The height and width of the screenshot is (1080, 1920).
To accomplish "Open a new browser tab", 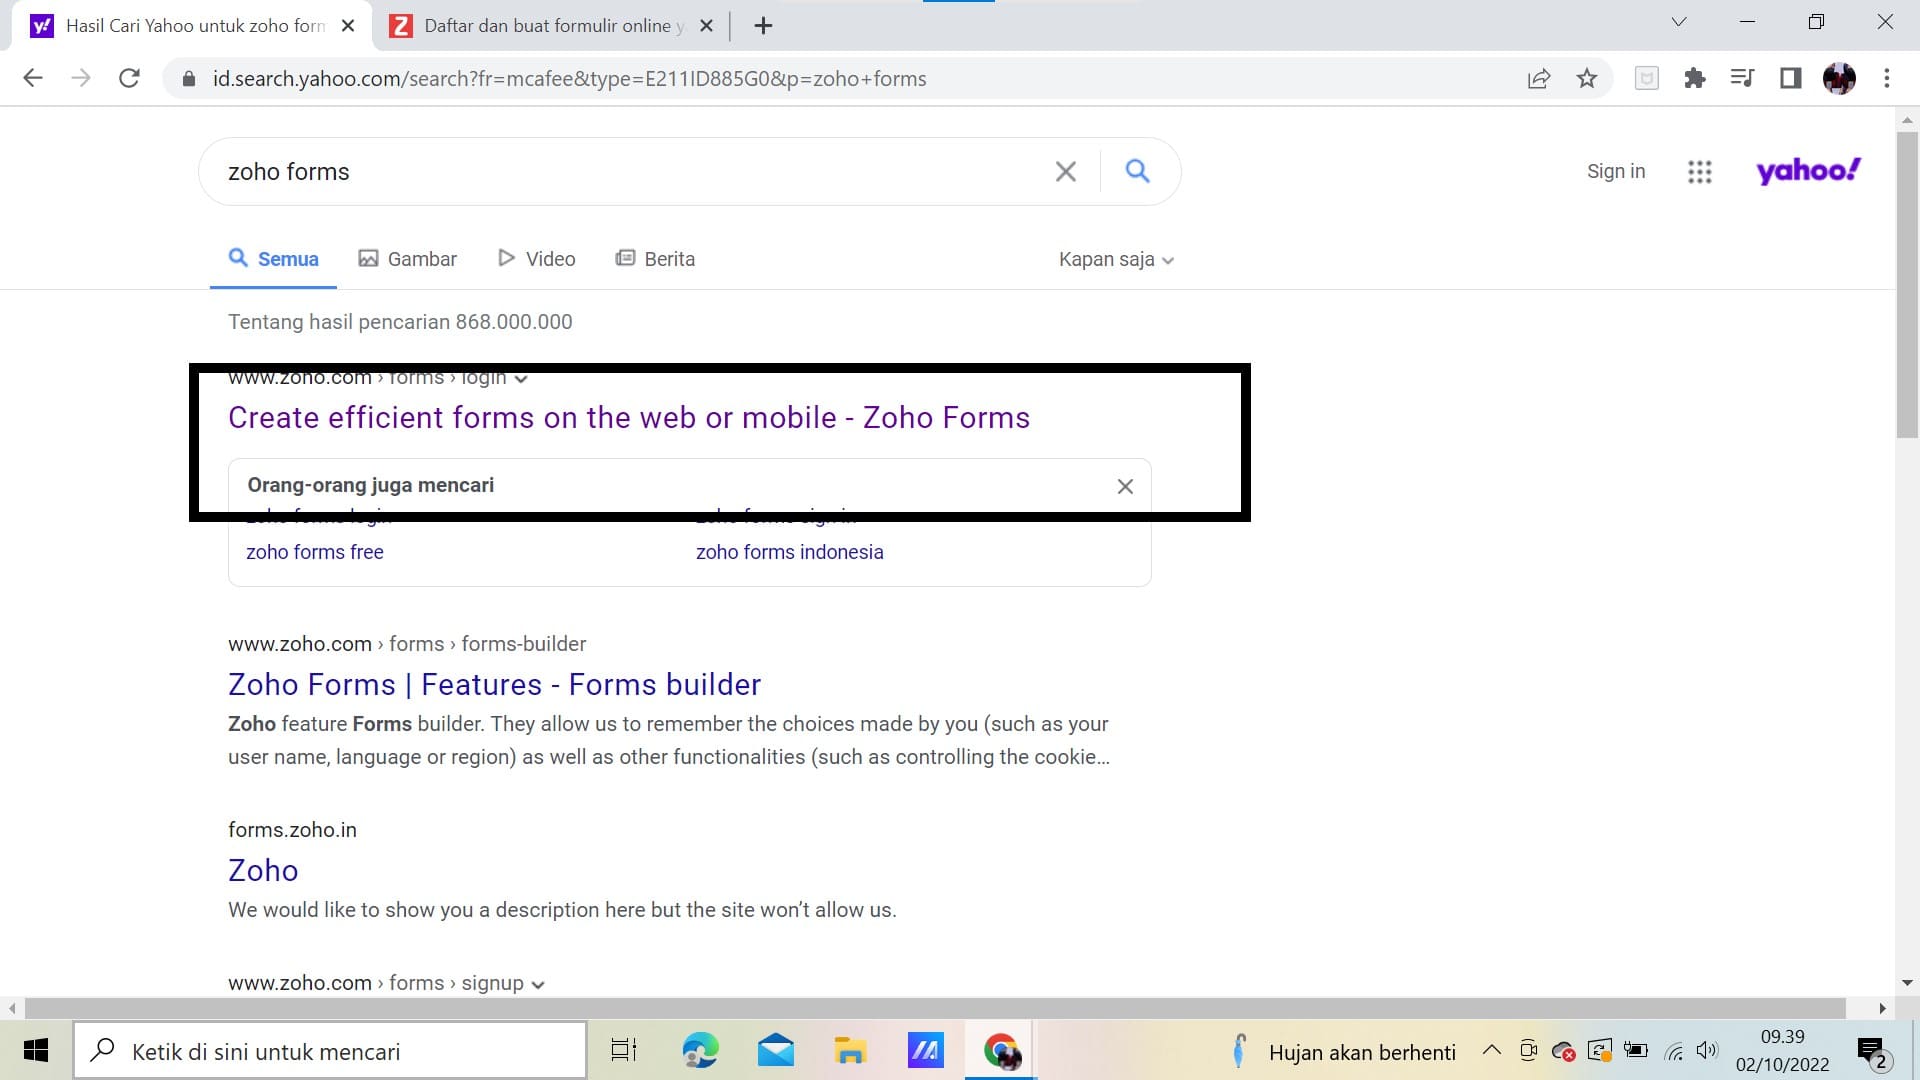I will point(763,26).
